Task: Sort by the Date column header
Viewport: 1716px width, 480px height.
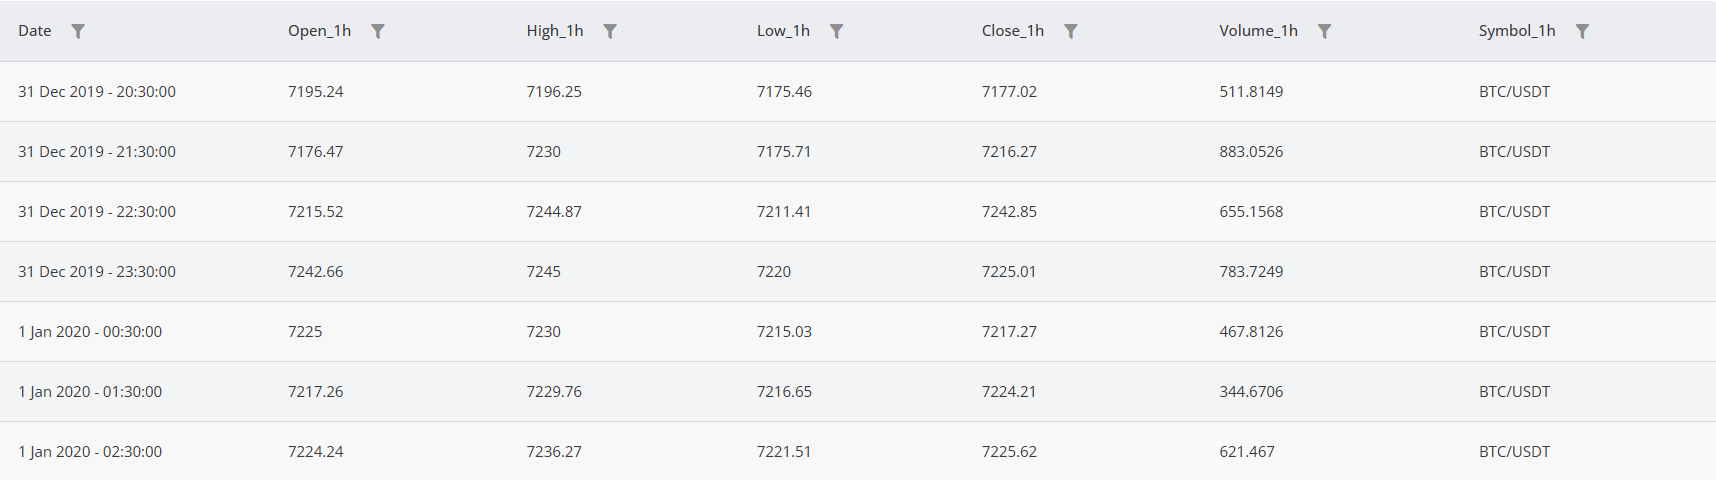Action: [x=35, y=31]
